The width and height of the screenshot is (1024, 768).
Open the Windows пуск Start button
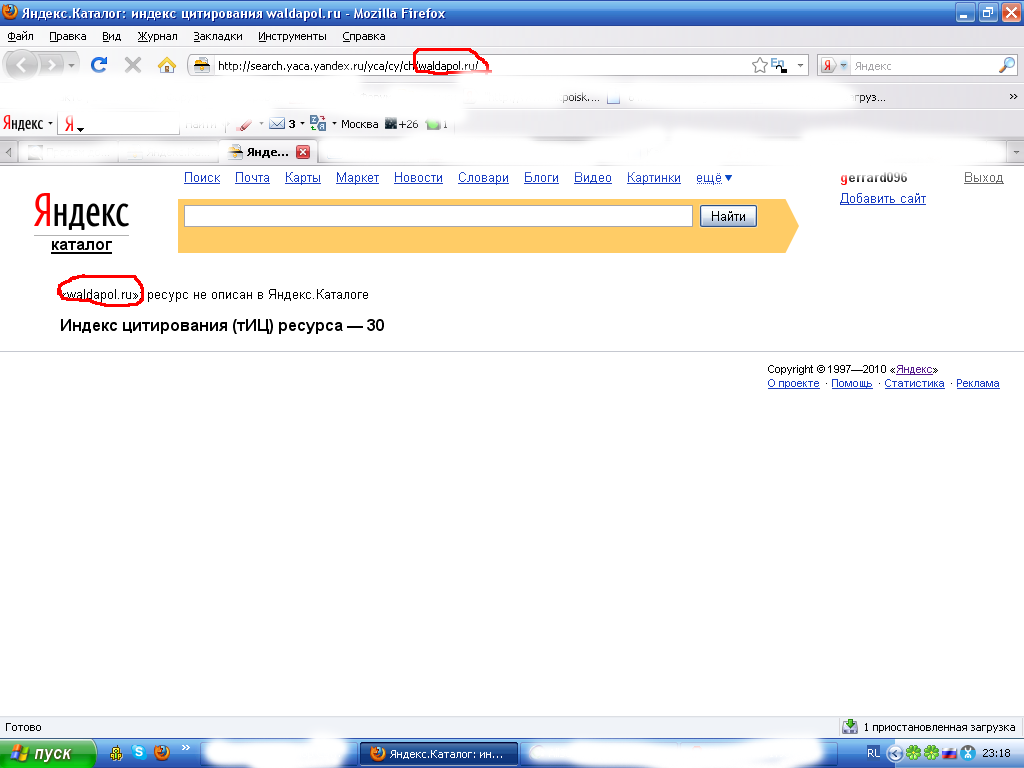click(47, 754)
